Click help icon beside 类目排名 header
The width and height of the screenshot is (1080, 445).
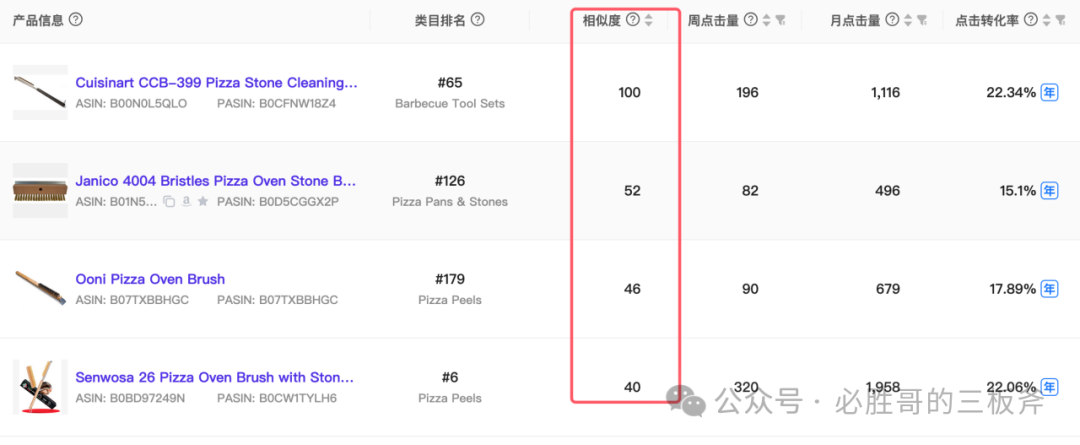point(477,19)
